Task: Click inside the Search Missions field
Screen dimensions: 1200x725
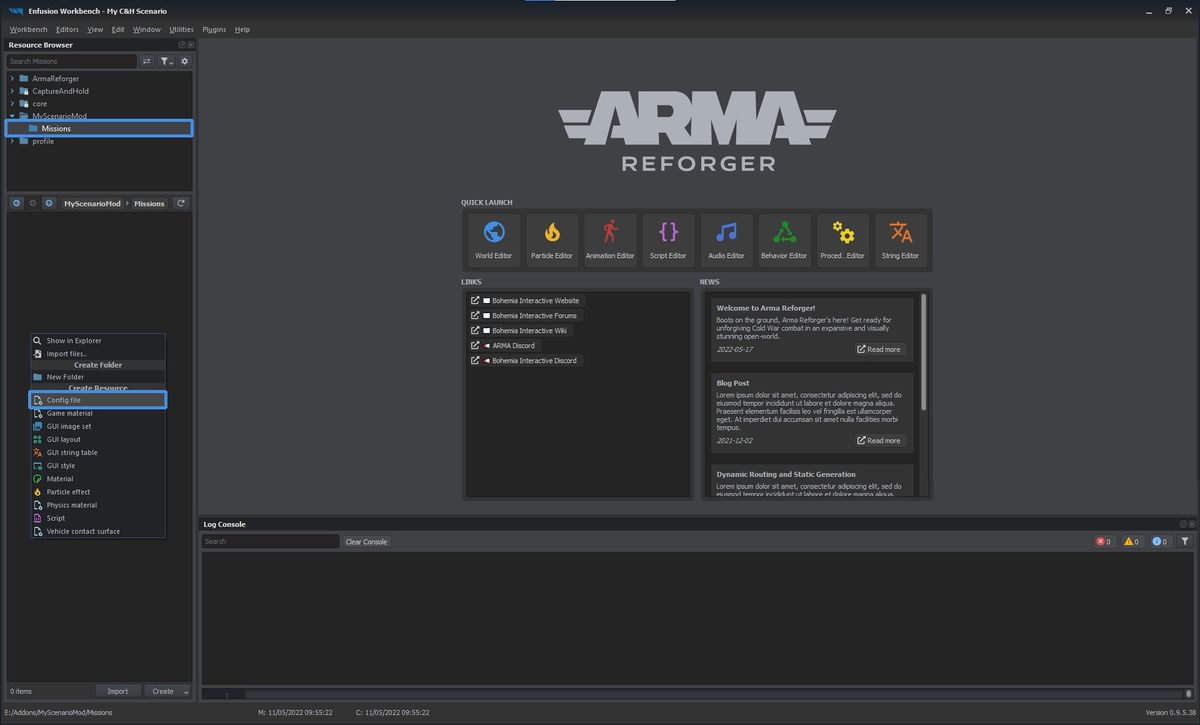Action: coord(70,61)
